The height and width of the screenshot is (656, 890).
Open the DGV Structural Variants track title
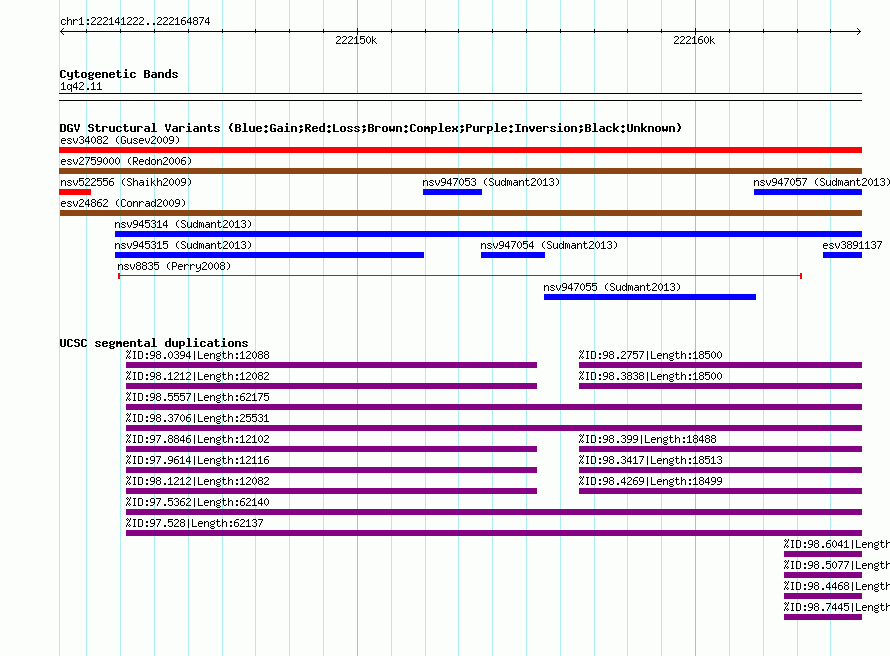point(371,128)
